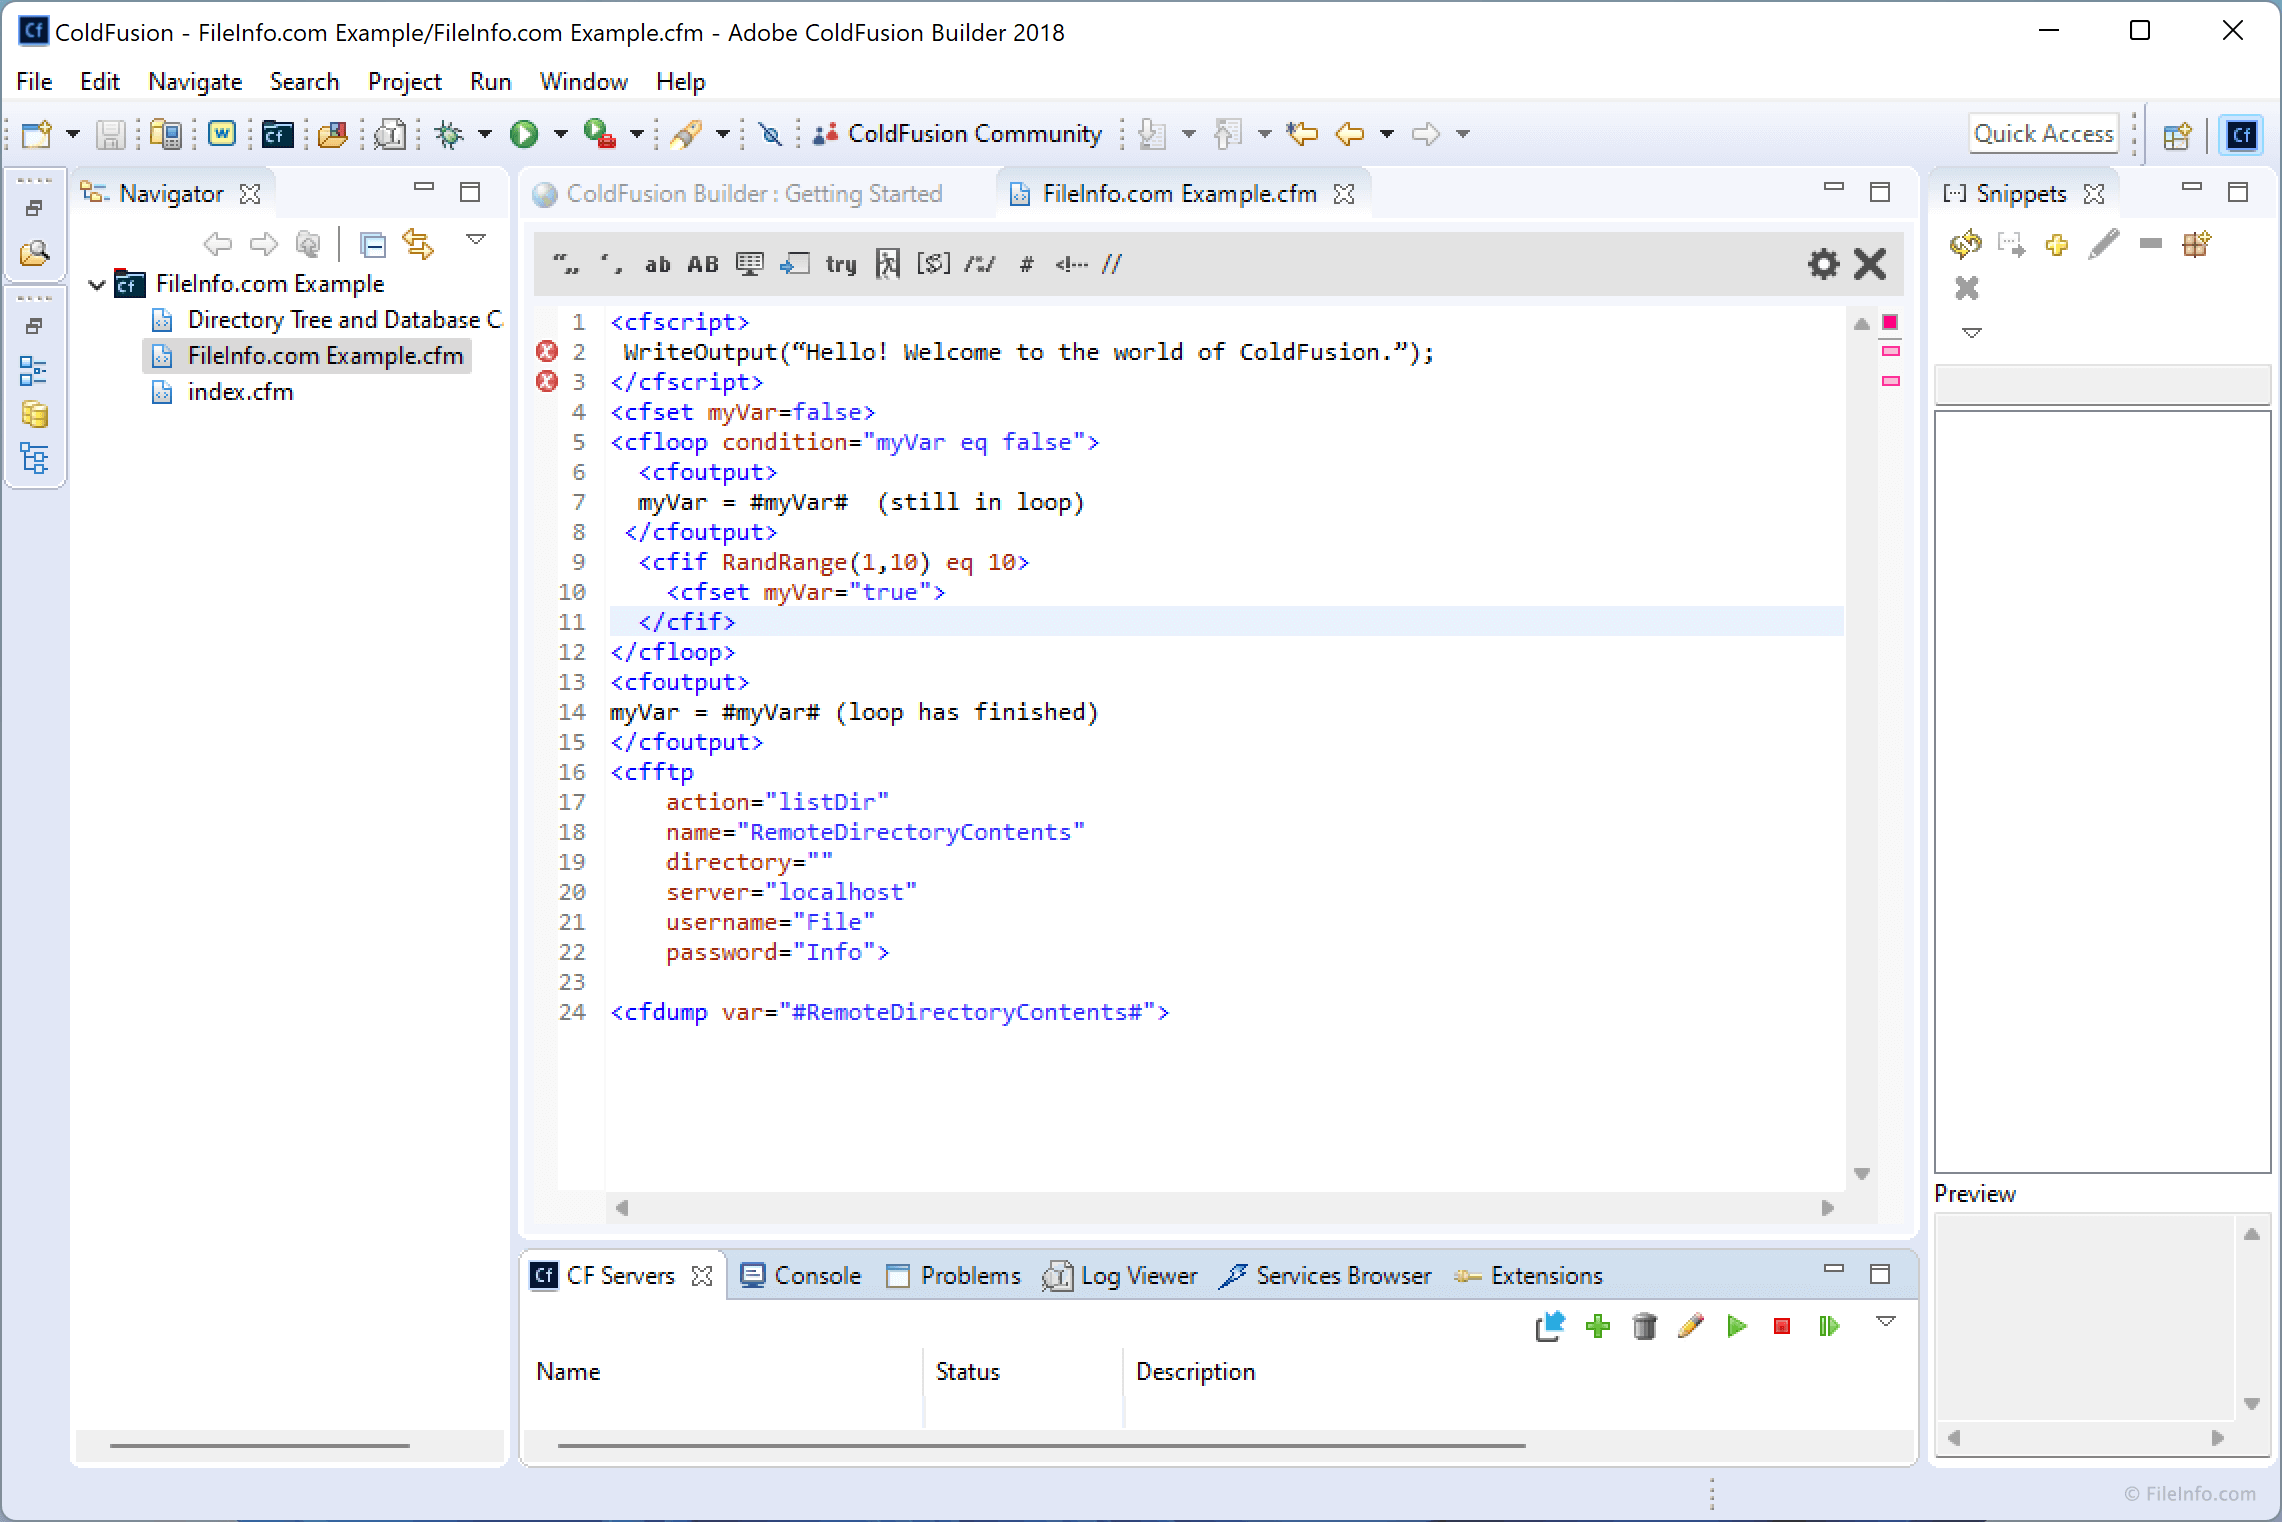Switch to the Console tab
Viewport: 2282px width, 1522px height.
801,1276
